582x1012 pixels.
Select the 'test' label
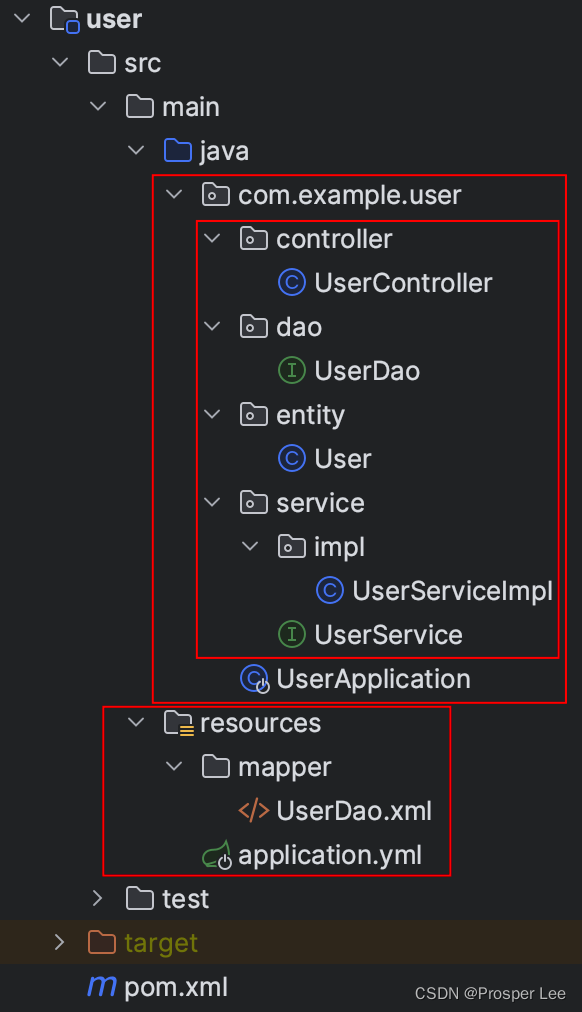click(185, 899)
